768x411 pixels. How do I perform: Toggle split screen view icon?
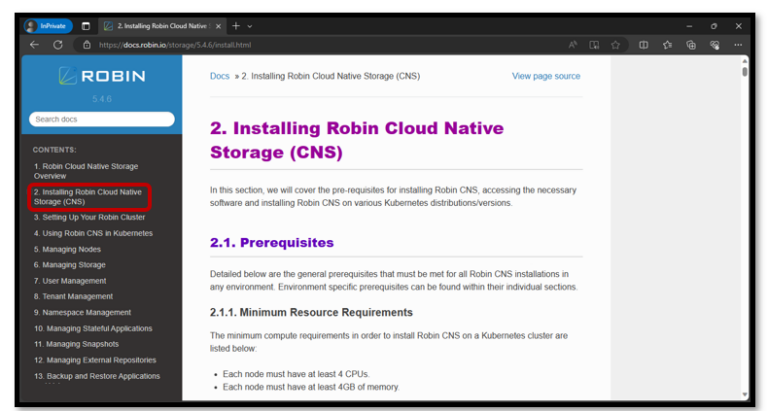pos(644,45)
